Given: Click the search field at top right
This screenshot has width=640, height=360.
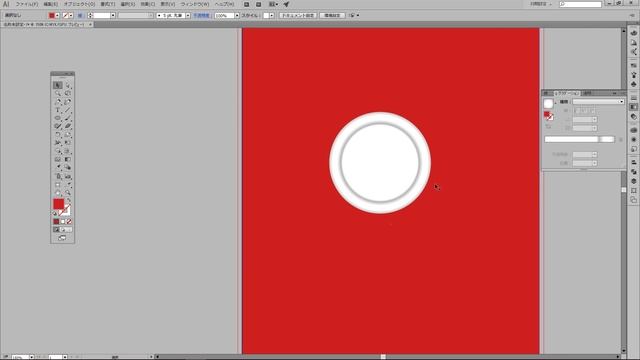Looking at the screenshot, I should 580,4.
